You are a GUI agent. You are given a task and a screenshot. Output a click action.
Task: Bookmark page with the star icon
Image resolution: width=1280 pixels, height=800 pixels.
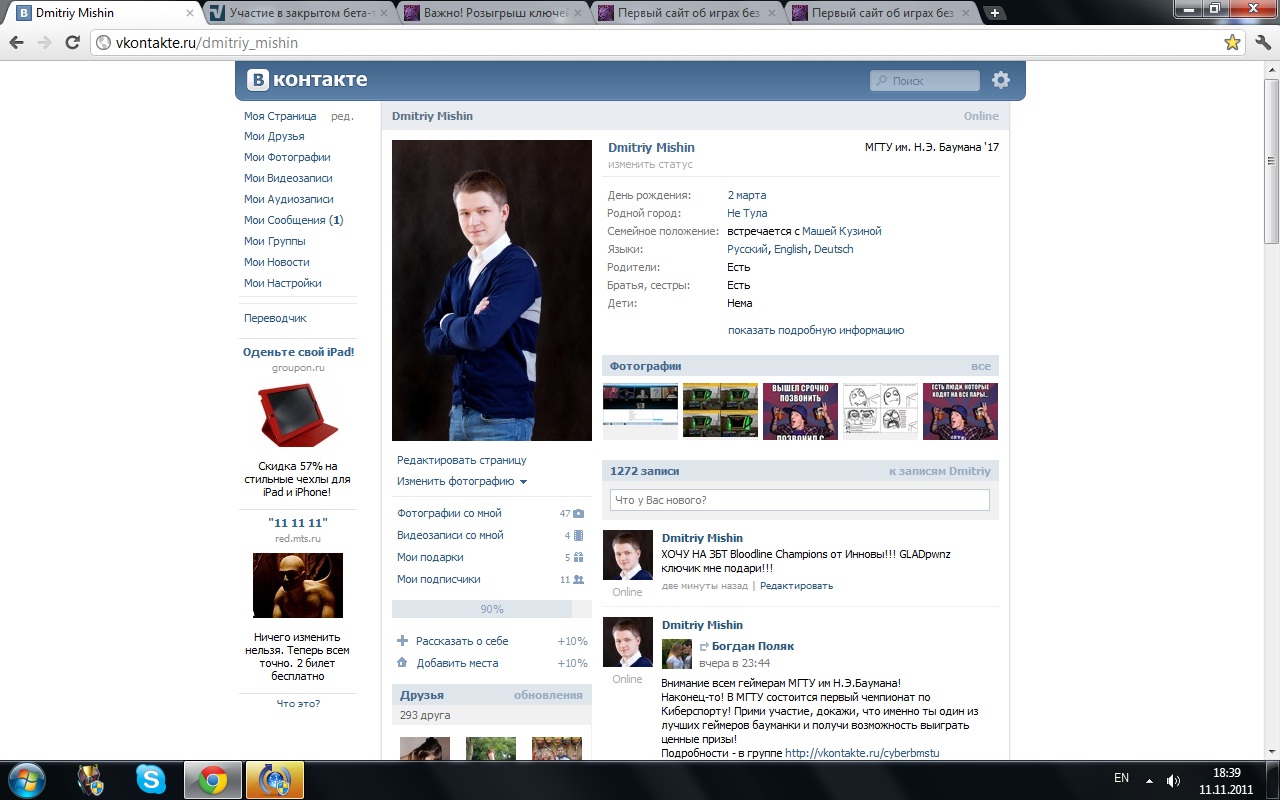pos(1232,43)
